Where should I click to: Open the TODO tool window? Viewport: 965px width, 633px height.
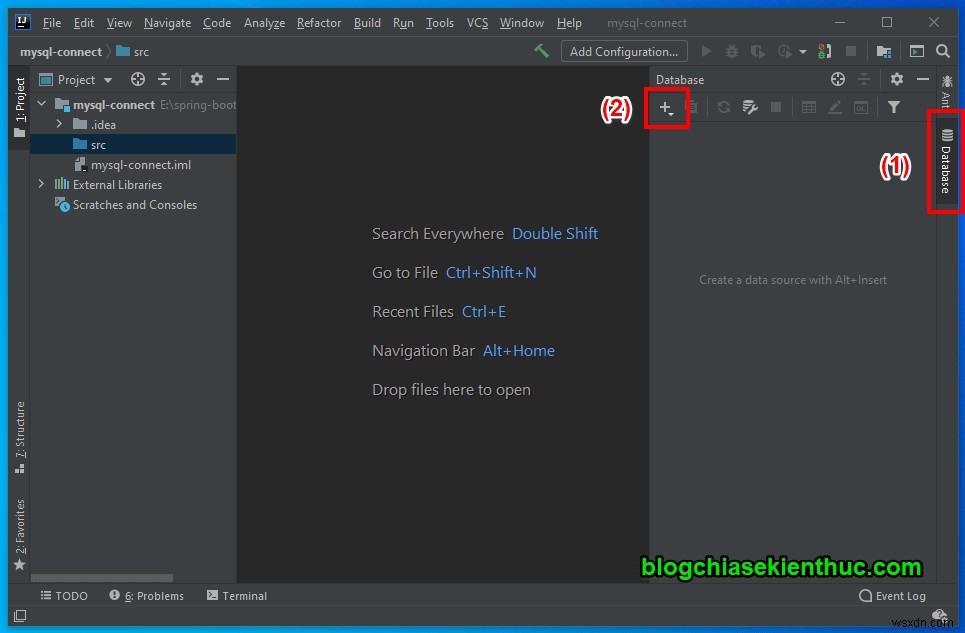click(64, 595)
